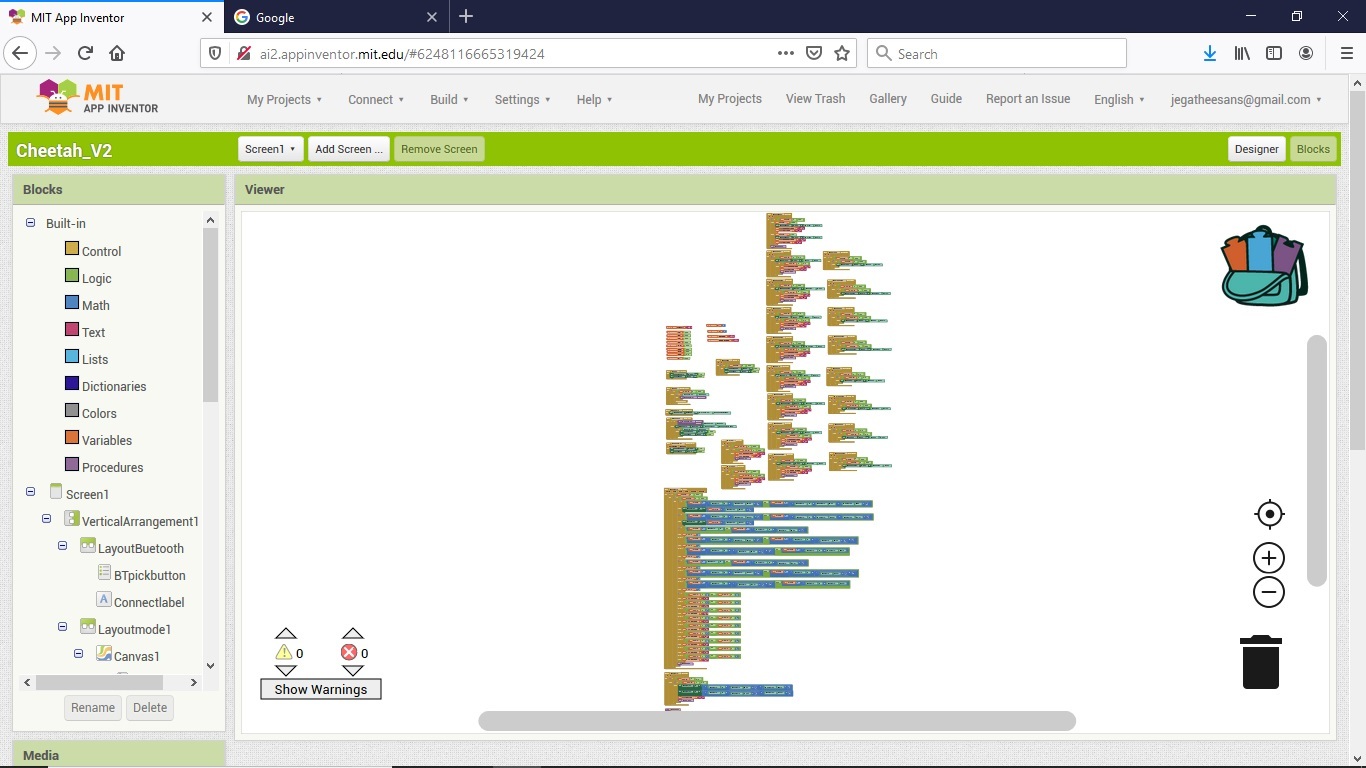Click the Remove Screen button

(439, 149)
